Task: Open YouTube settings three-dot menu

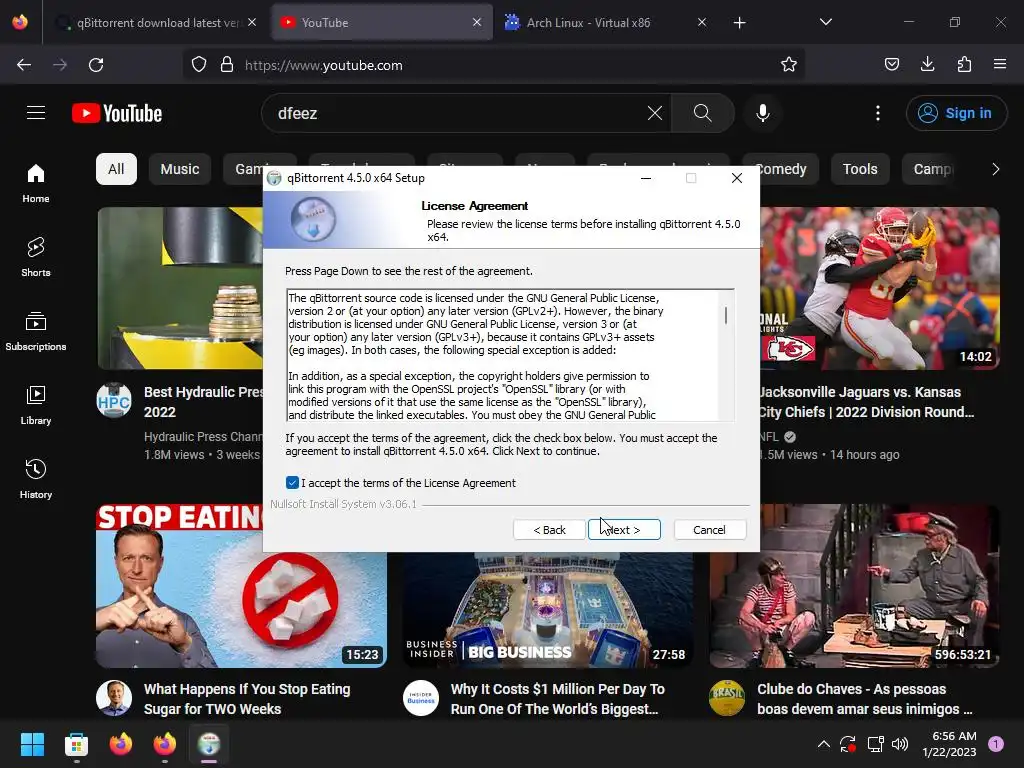Action: 878,113
